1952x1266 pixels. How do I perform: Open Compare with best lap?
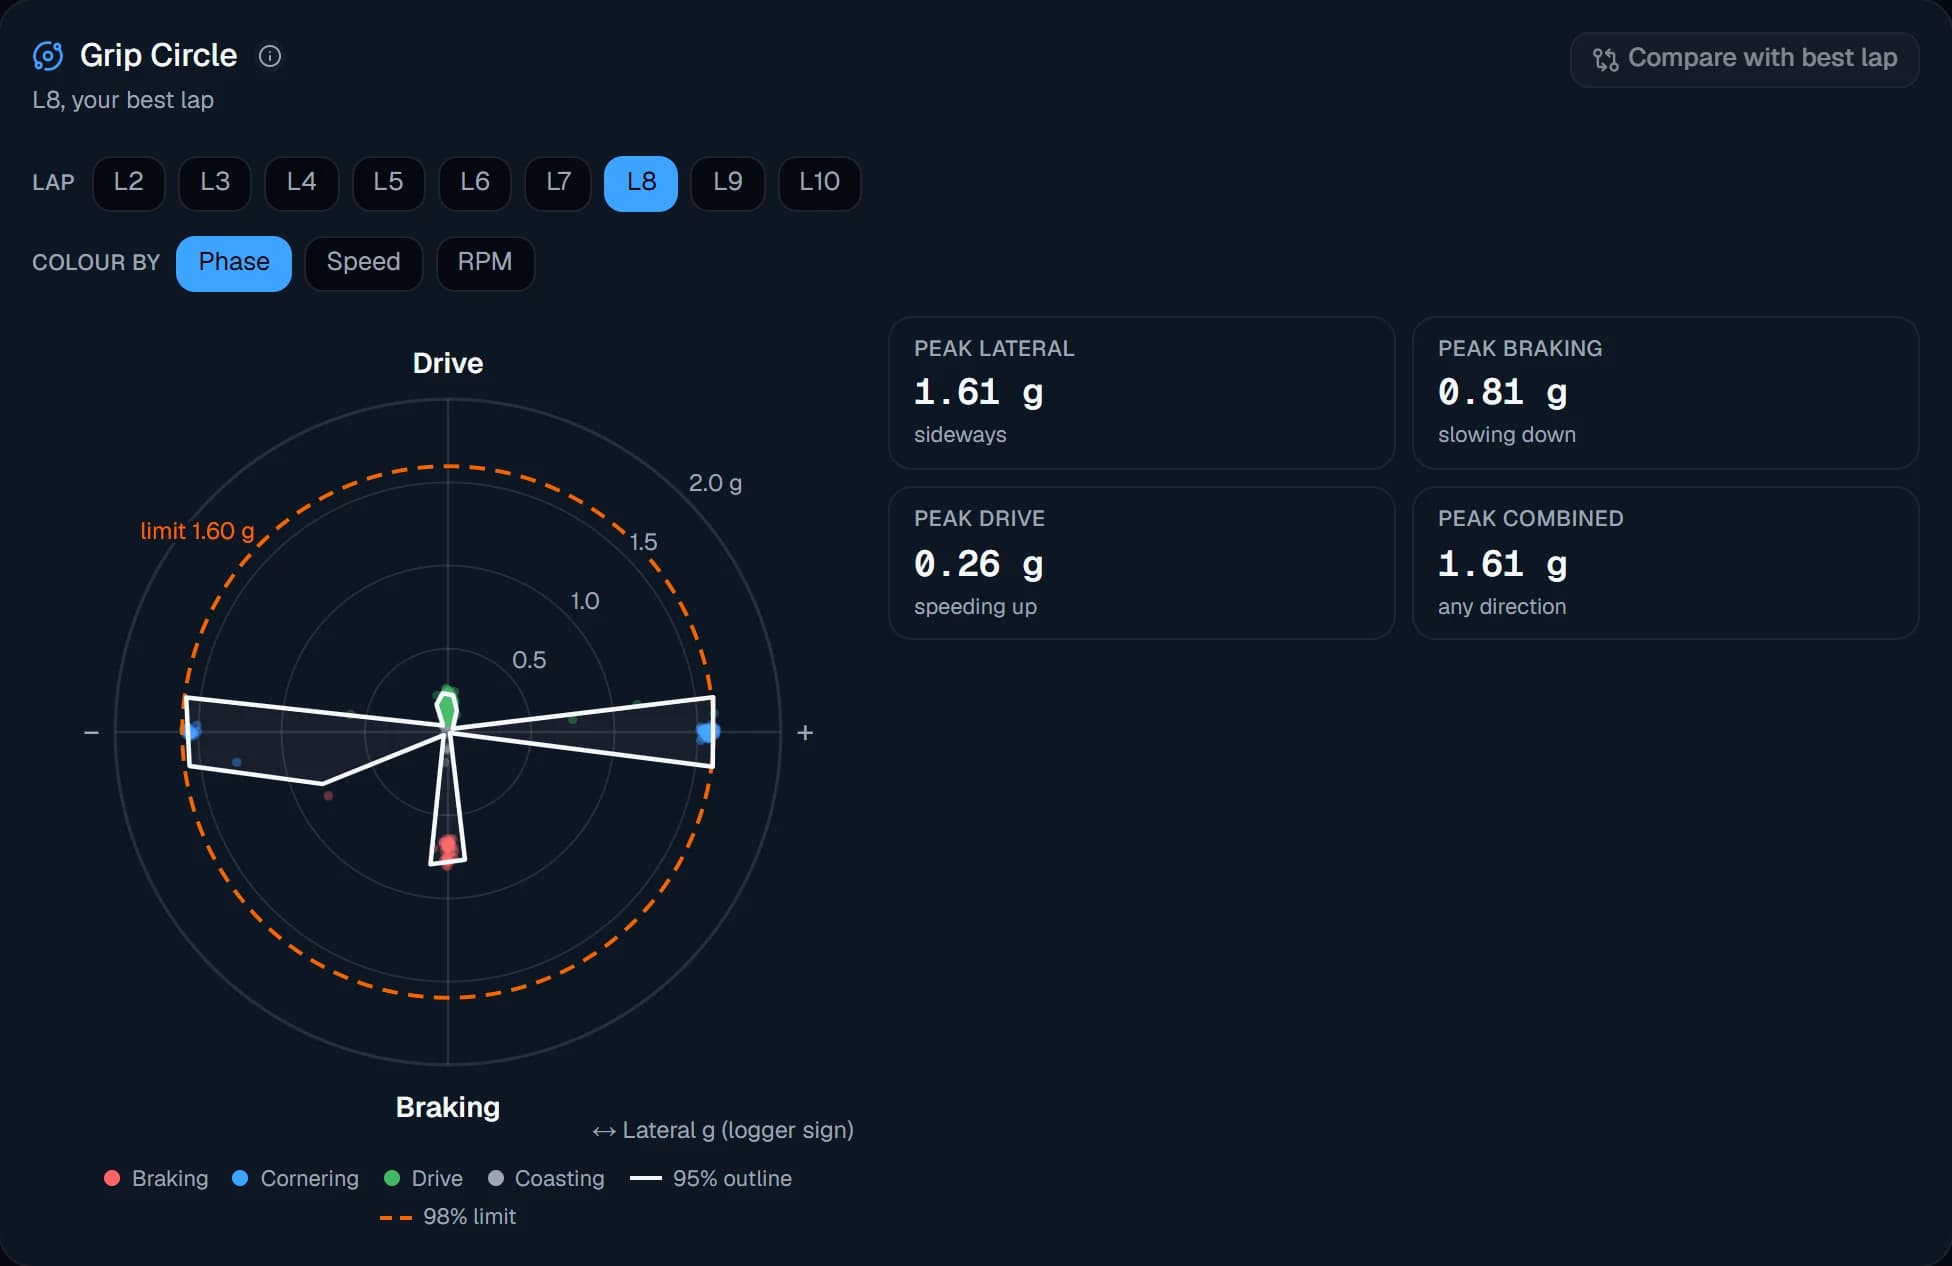[1744, 59]
